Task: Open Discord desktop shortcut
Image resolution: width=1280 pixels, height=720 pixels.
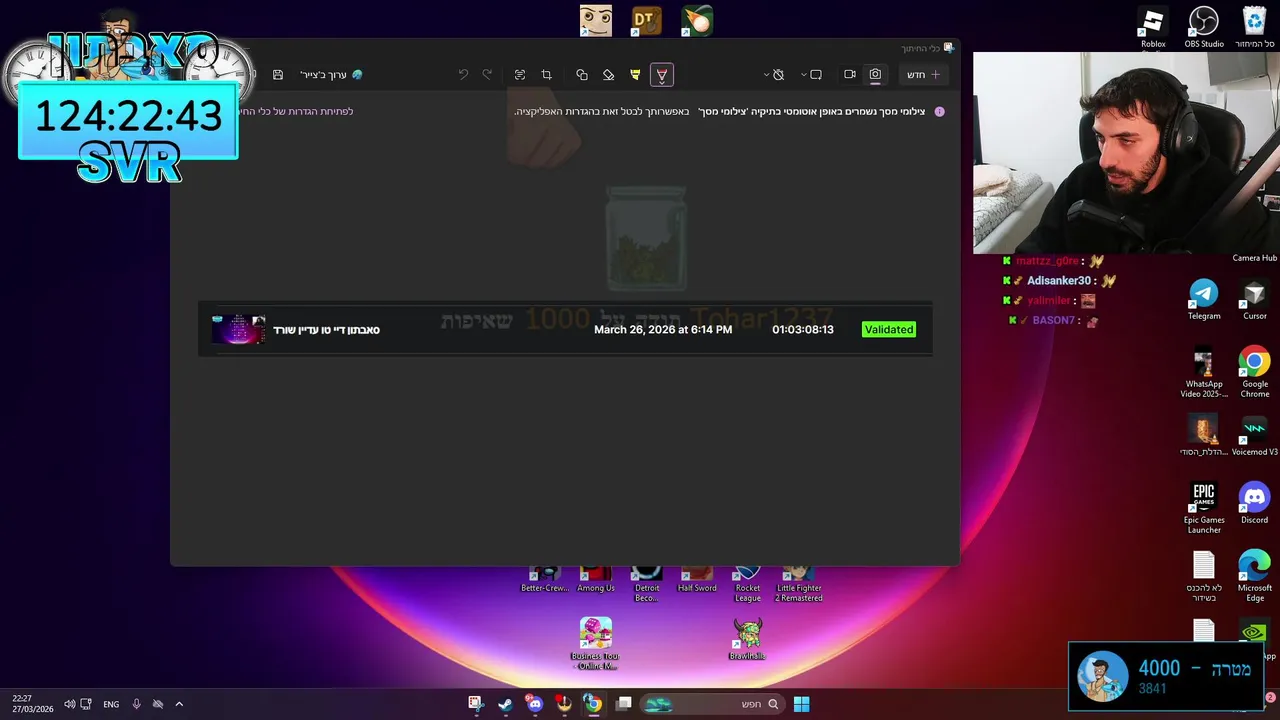Action: (1255, 503)
